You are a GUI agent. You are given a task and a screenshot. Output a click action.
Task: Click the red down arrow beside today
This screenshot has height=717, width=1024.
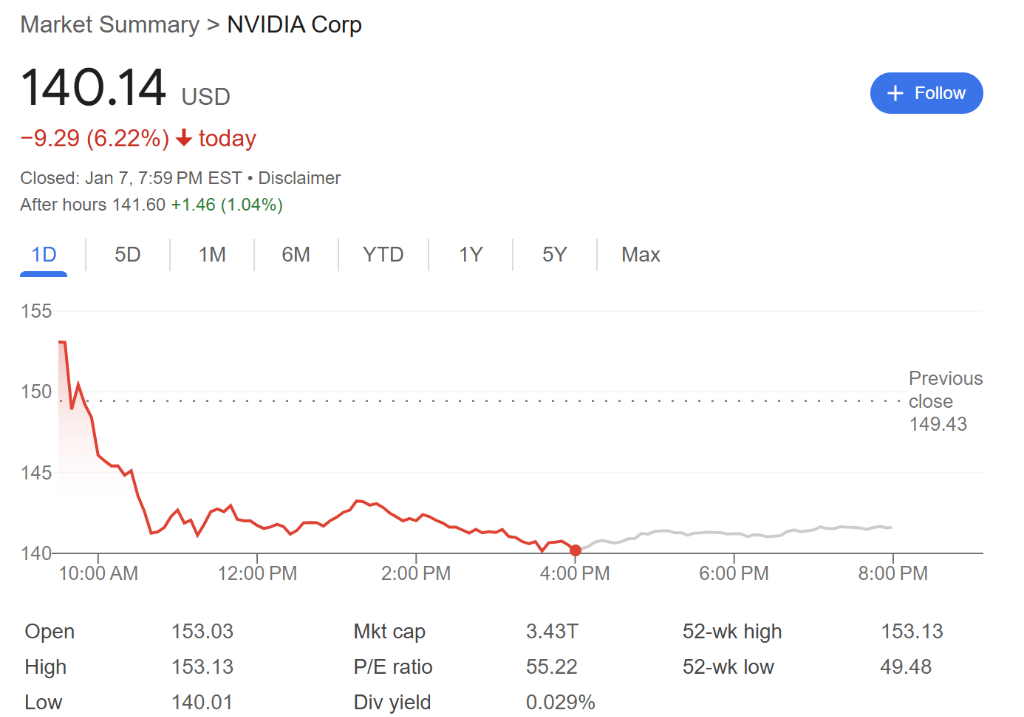pyautogui.click(x=184, y=138)
